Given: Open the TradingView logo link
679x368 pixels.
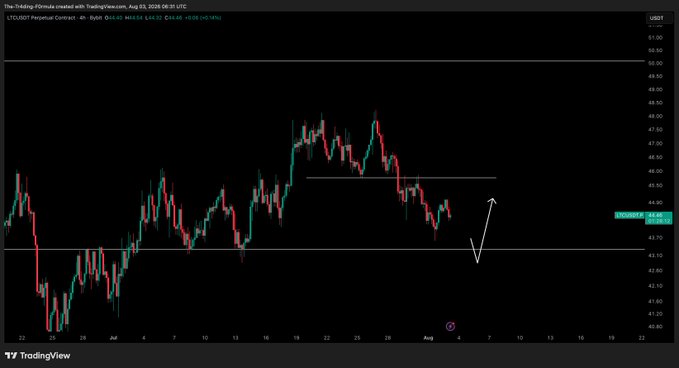Looking at the screenshot, I should tap(37, 355).
